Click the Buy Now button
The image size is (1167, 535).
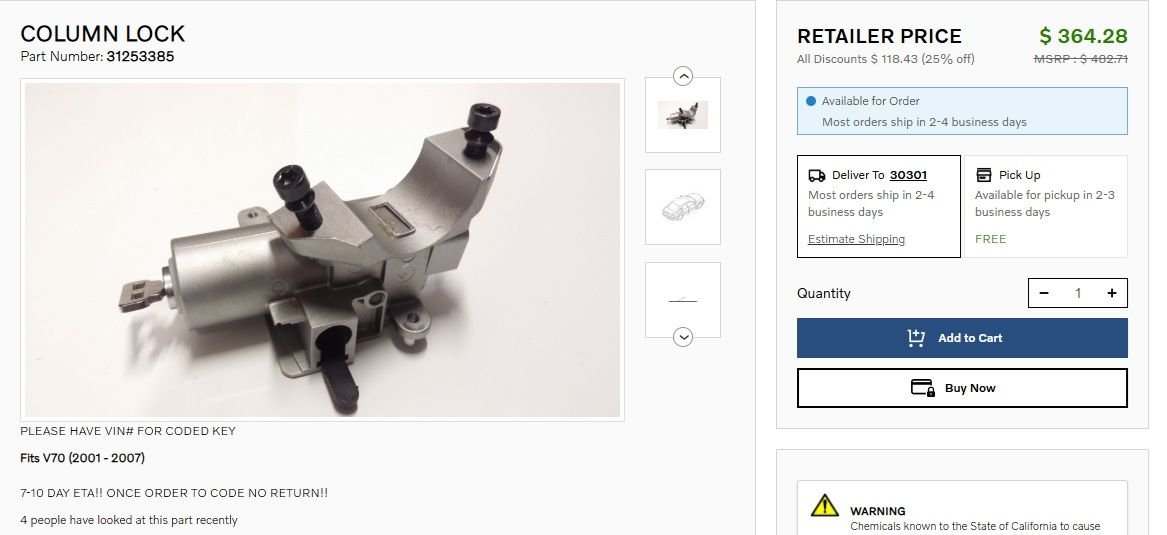point(962,388)
